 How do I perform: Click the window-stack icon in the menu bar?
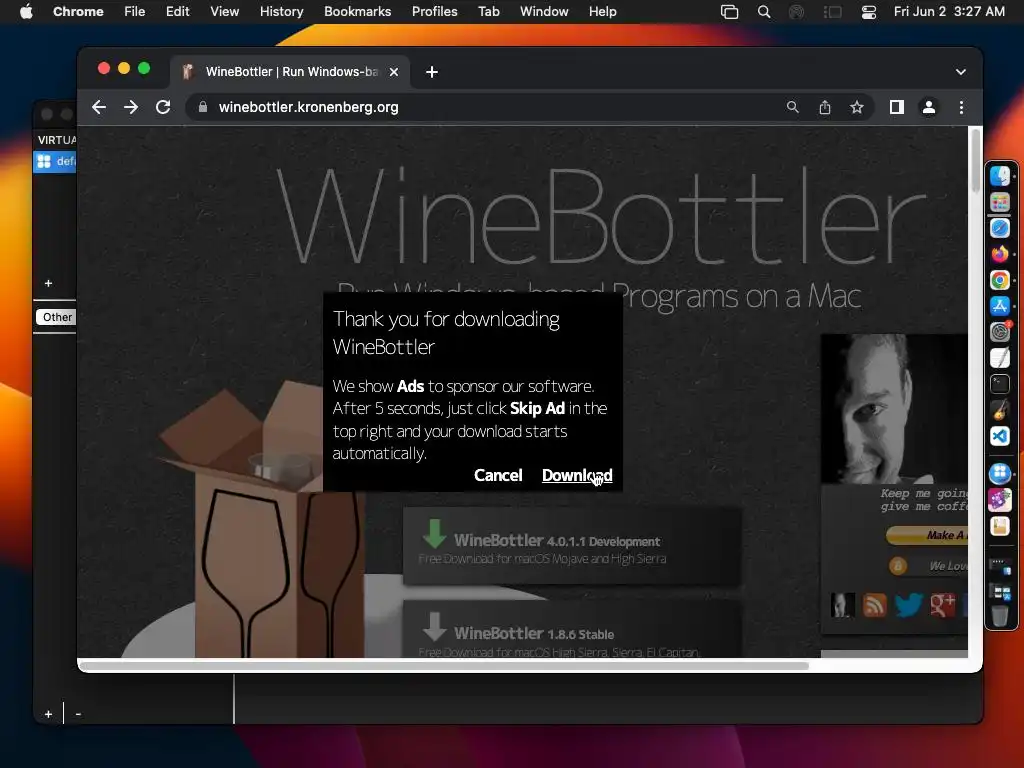pyautogui.click(x=729, y=12)
